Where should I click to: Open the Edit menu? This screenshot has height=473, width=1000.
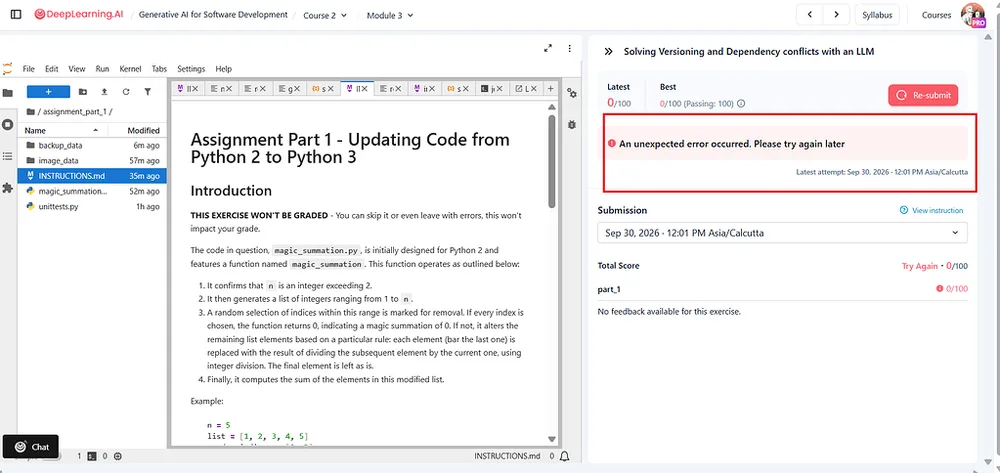(52, 69)
